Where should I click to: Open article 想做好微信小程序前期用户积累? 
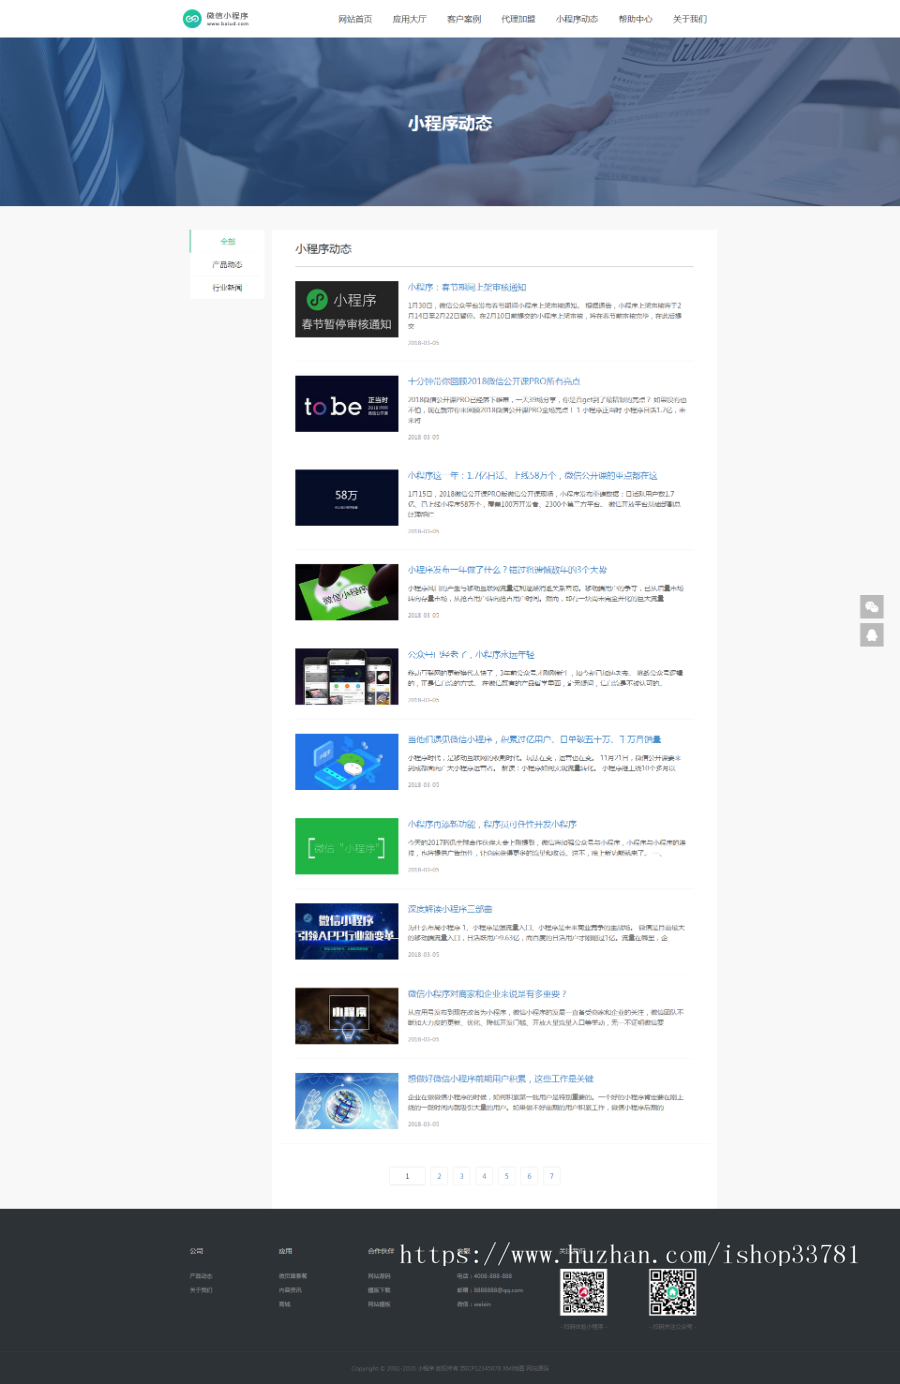point(501,1079)
